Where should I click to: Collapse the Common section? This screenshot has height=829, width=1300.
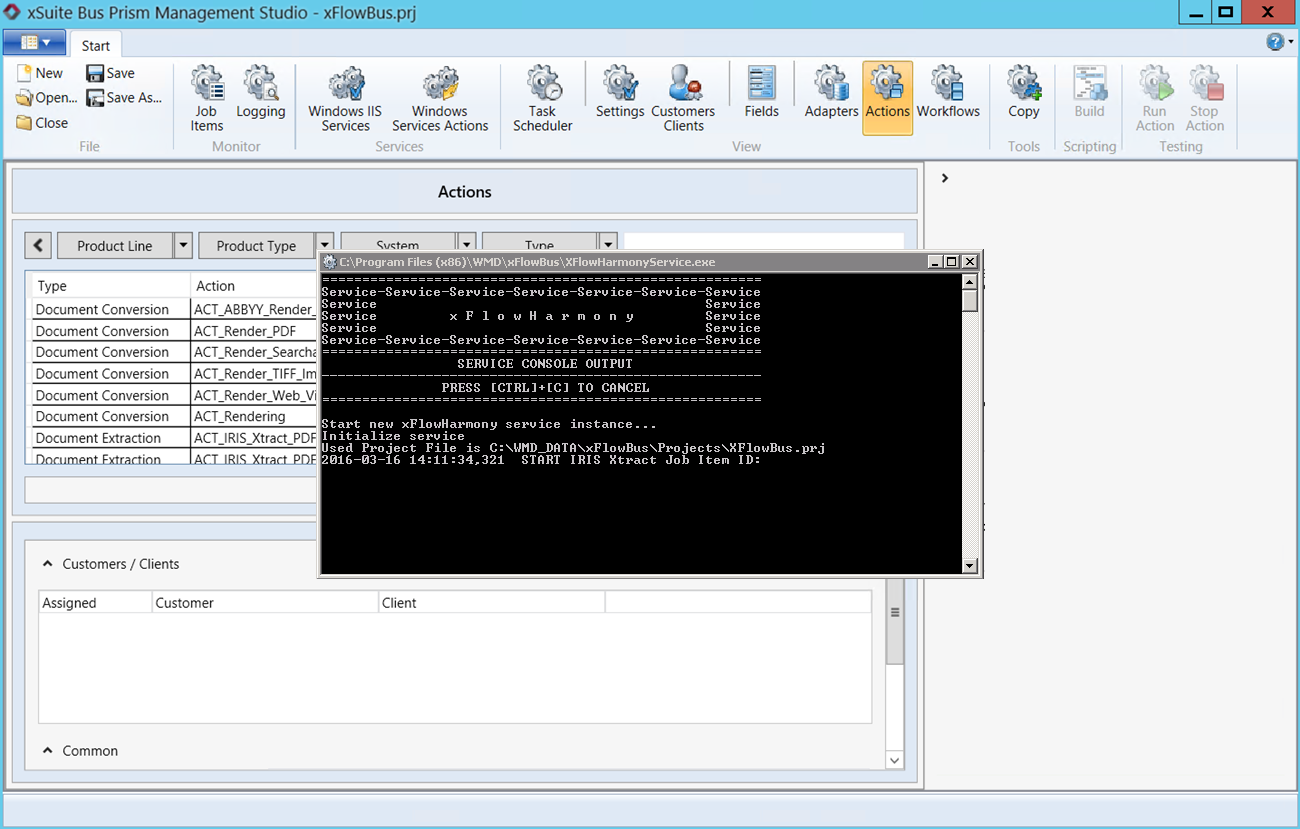click(47, 751)
